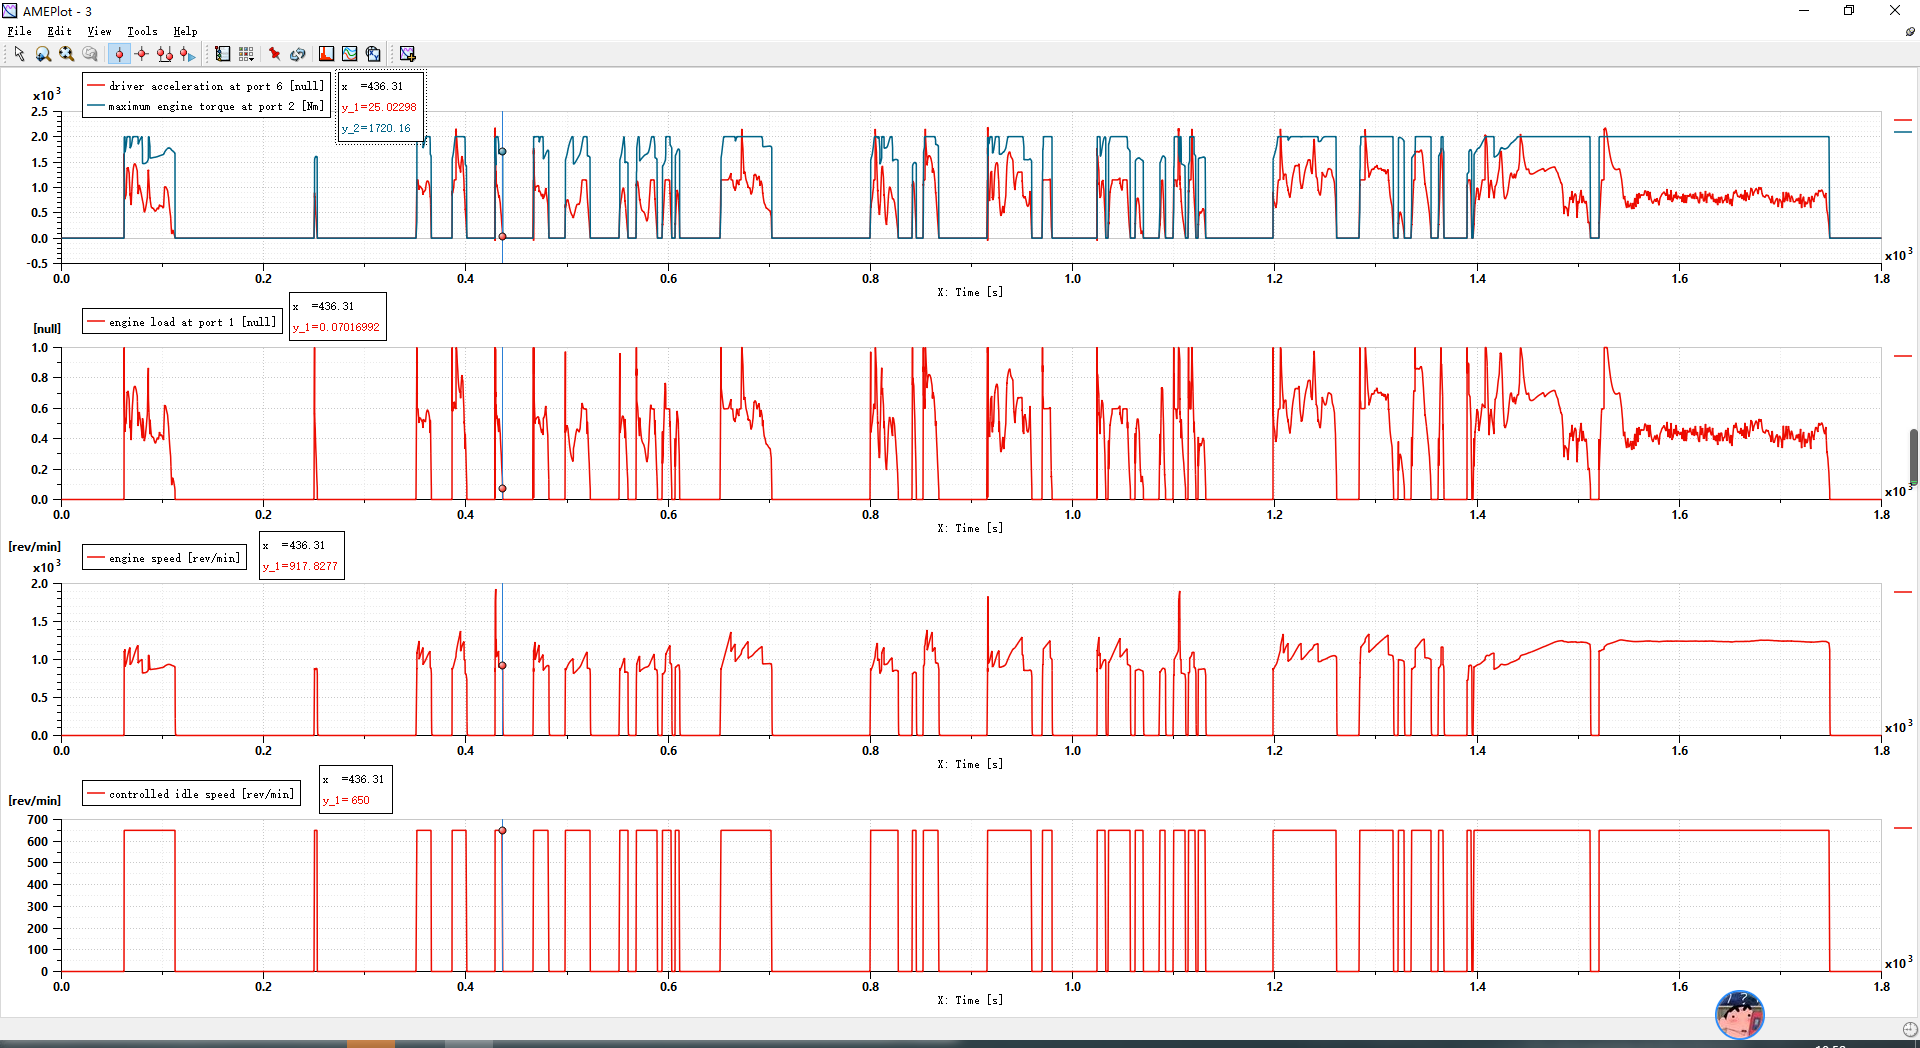Click the red right-axis marker of top plot

click(x=1902, y=120)
